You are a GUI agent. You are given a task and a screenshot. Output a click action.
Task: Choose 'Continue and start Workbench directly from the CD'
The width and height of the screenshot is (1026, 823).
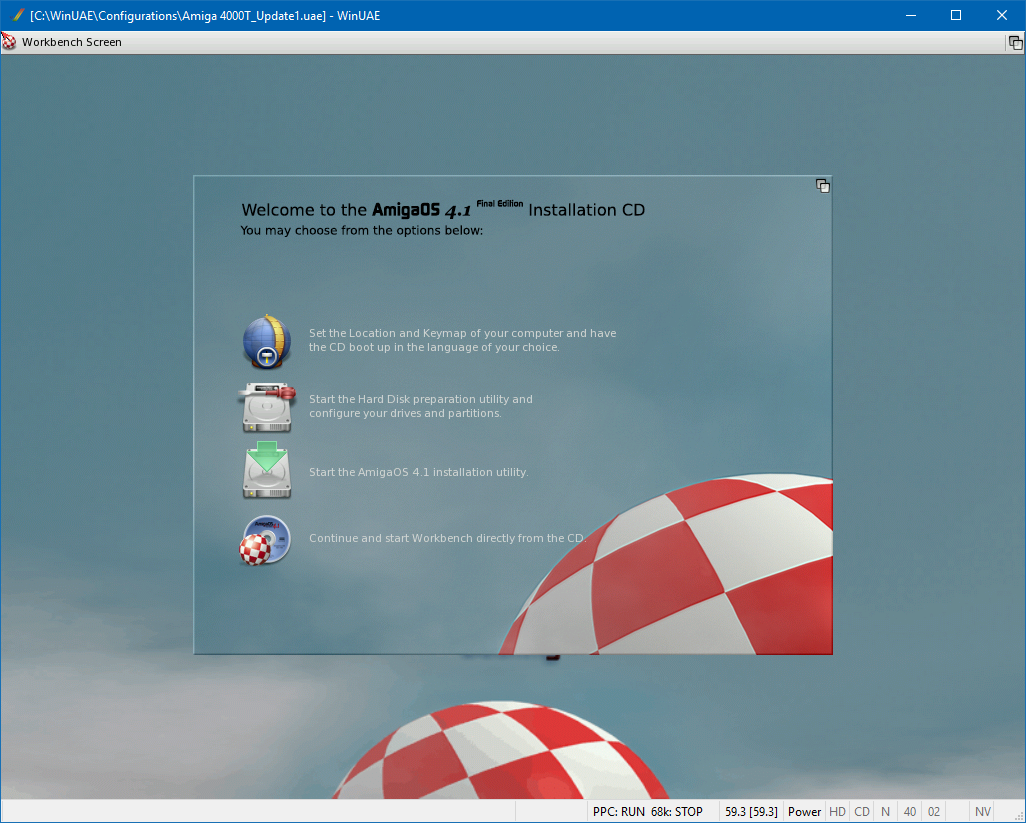pos(446,538)
